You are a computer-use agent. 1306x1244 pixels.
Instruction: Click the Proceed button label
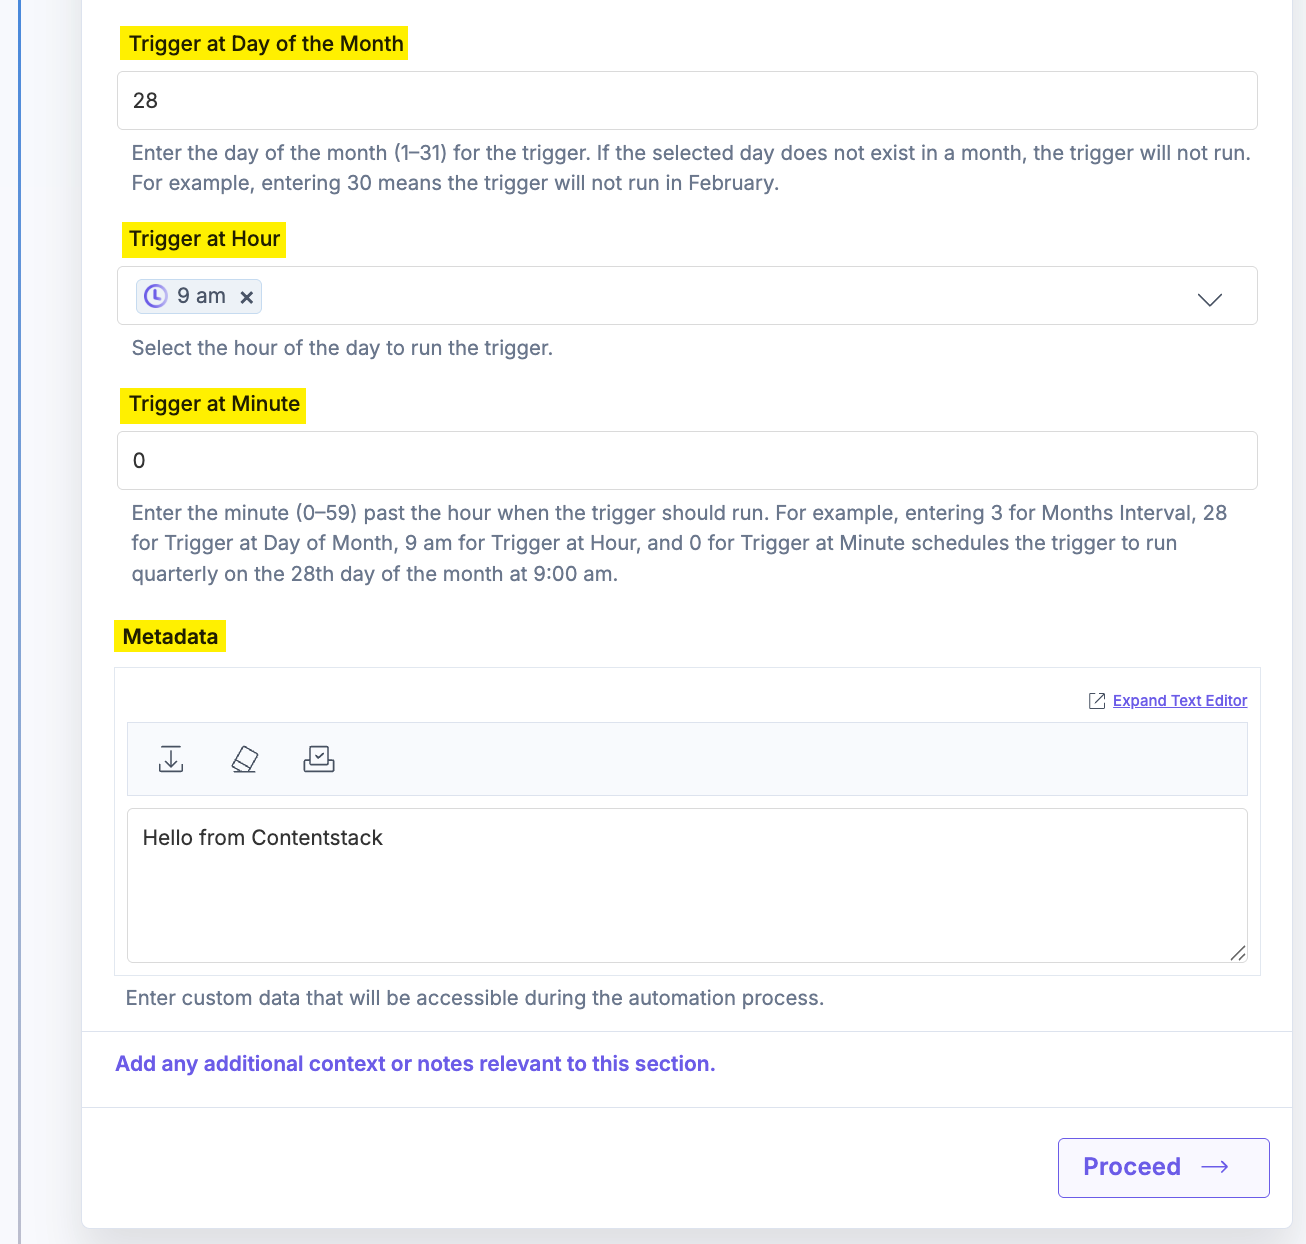tap(1132, 1167)
